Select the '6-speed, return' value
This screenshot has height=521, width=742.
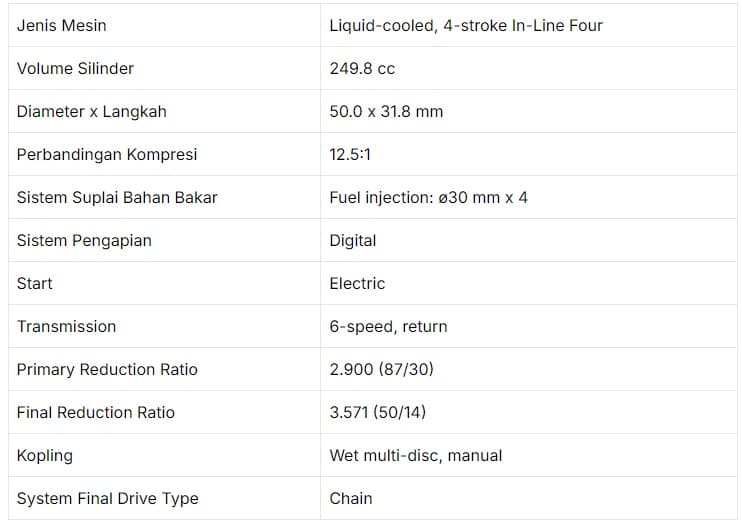tap(388, 326)
